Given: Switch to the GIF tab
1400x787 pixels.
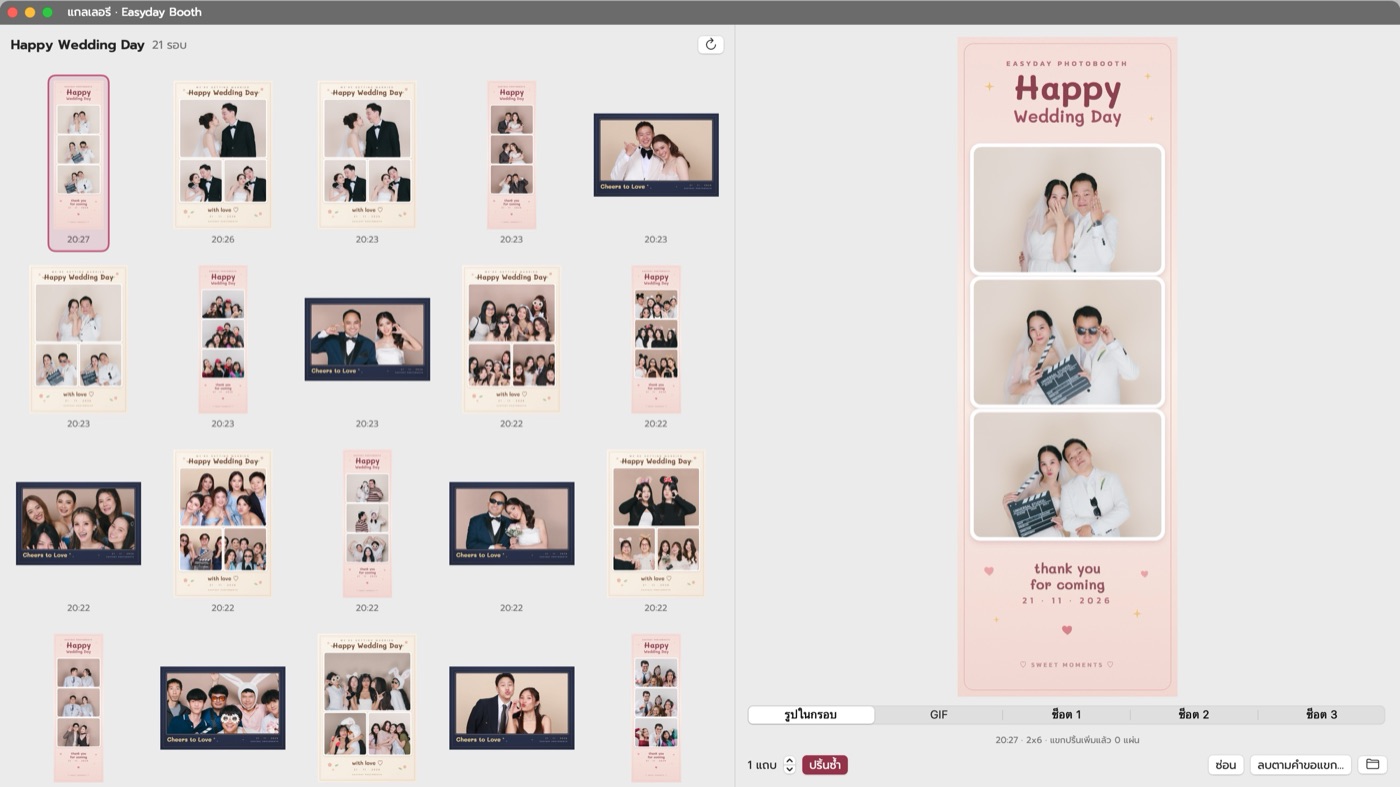Looking at the screenshot, I should (x=938, y=715).
